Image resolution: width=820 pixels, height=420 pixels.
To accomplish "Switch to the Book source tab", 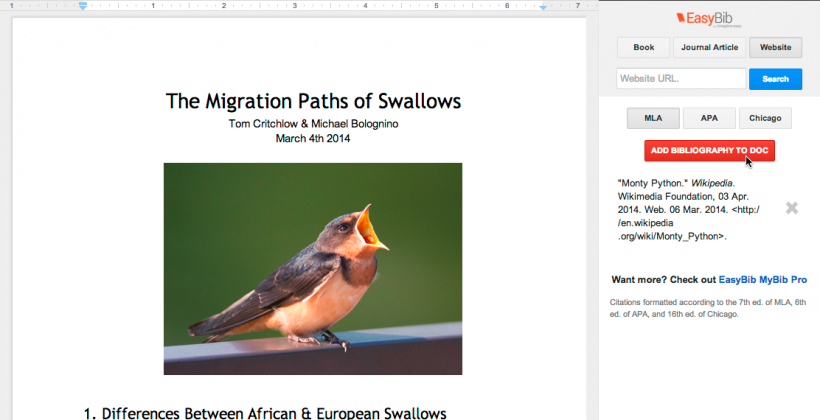I will click(643, 47).
